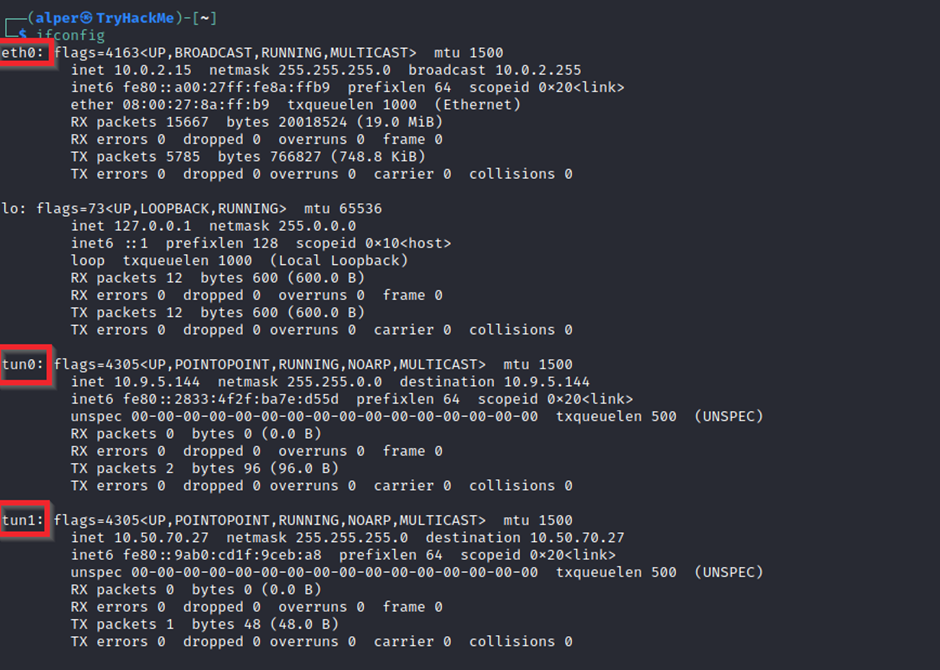The width and height of the screenshot is (940, 670).
Task: Click the highlighted eth0 interface label
Action: [24, 53]
